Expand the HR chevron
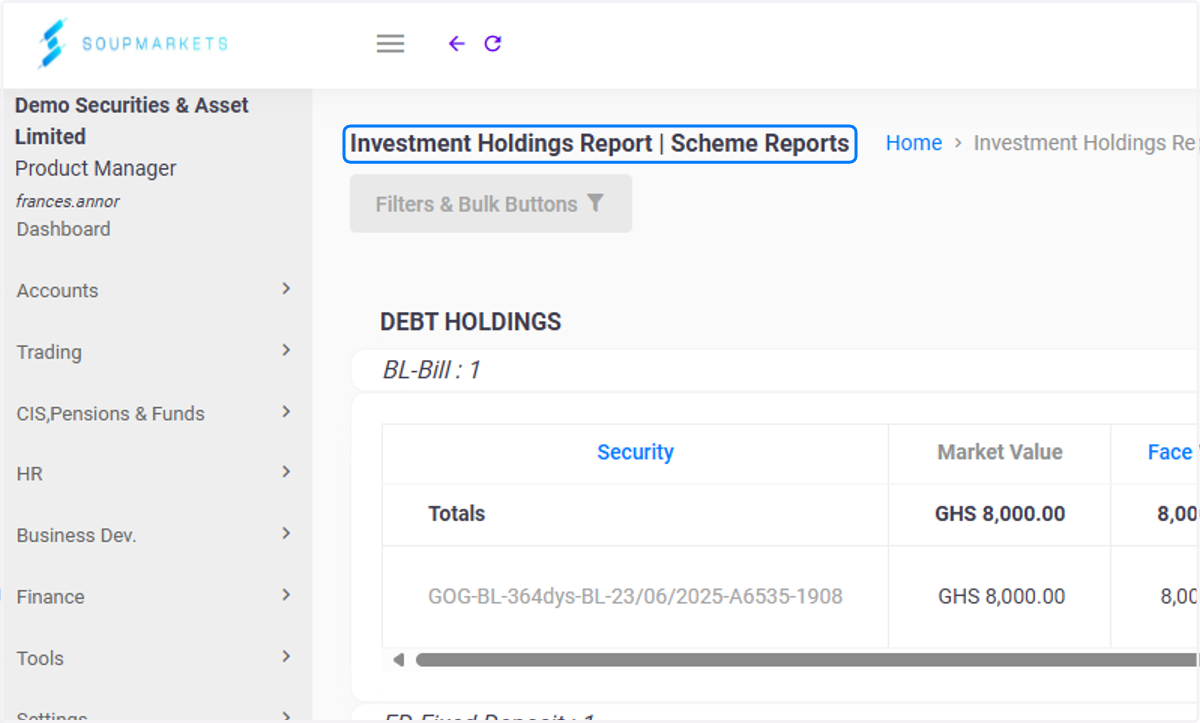Image resolution: width=1200 pixels, height=723 pixels. pyautogui.click(x=286, y=472)
